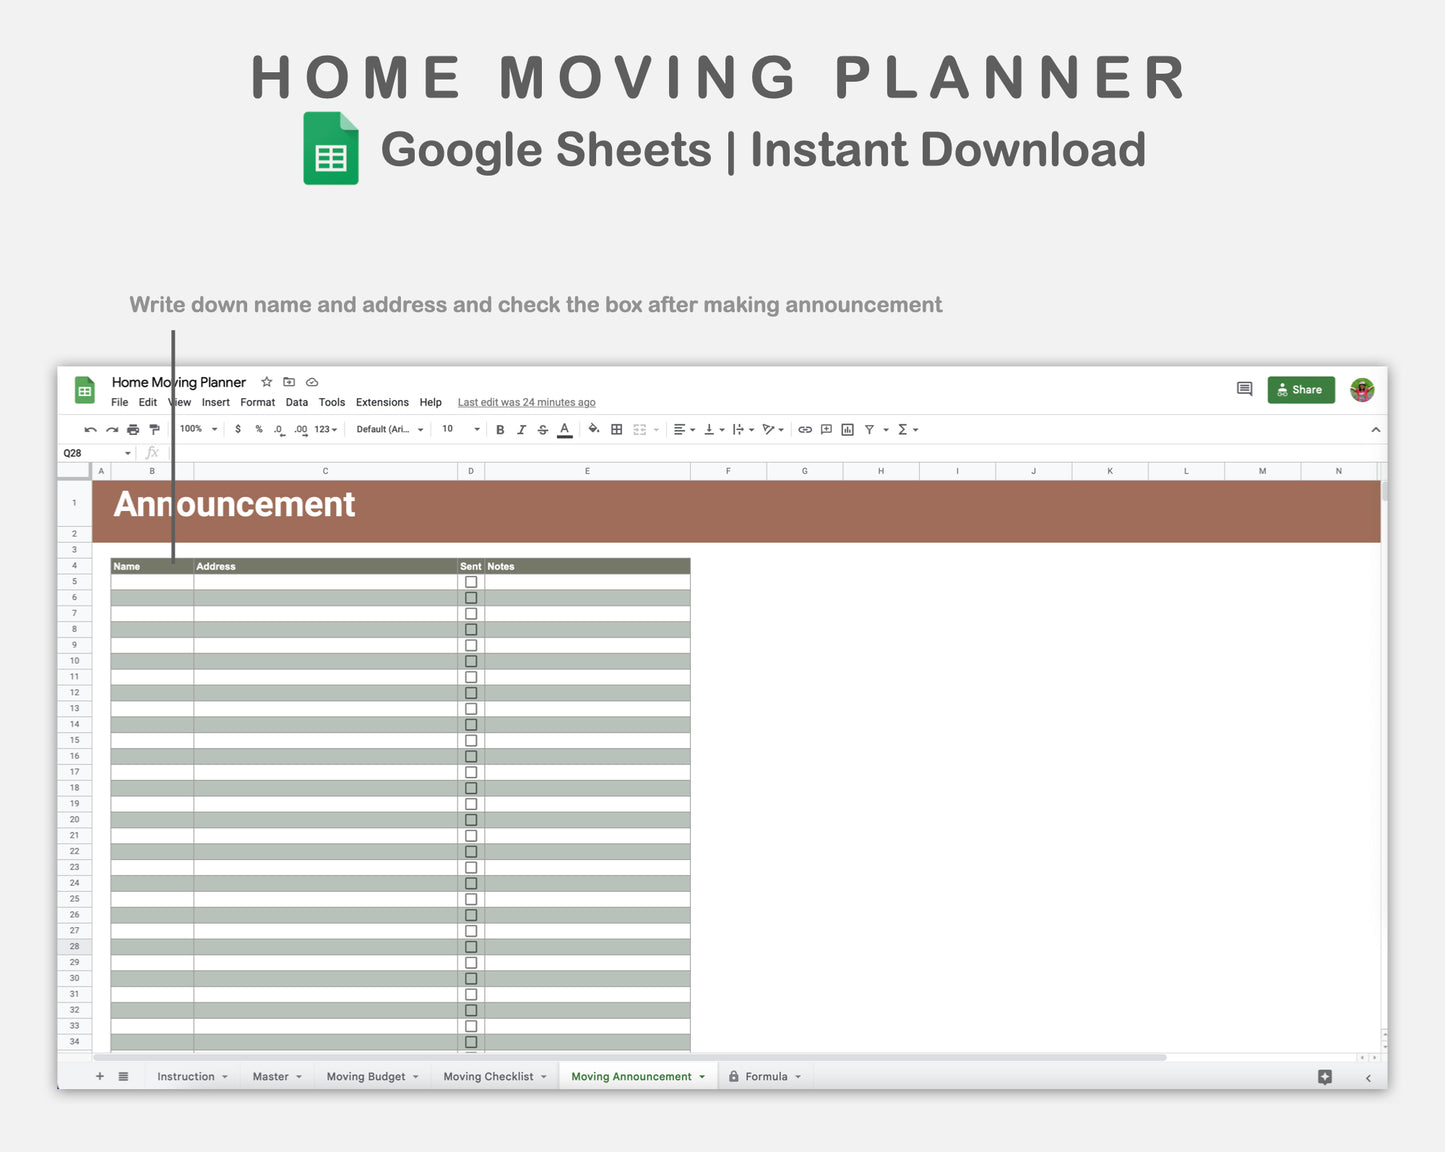Select the Print icon in the toolbar
The height and width of the screenshot is (1152, 1445).
tap(133, 429)
